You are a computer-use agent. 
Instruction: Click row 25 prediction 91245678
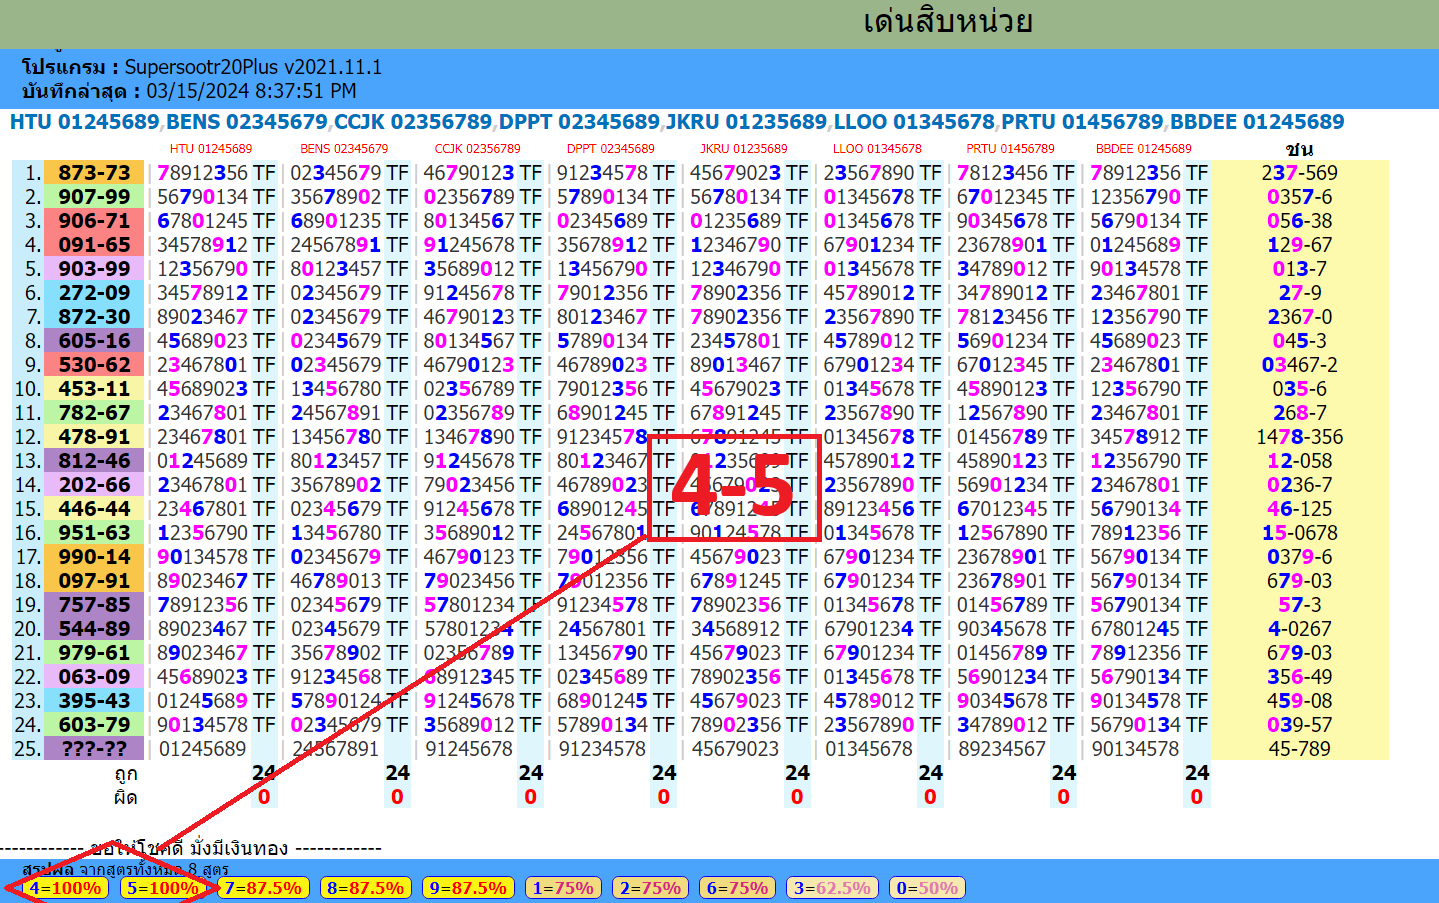click(x=469, y=749)
